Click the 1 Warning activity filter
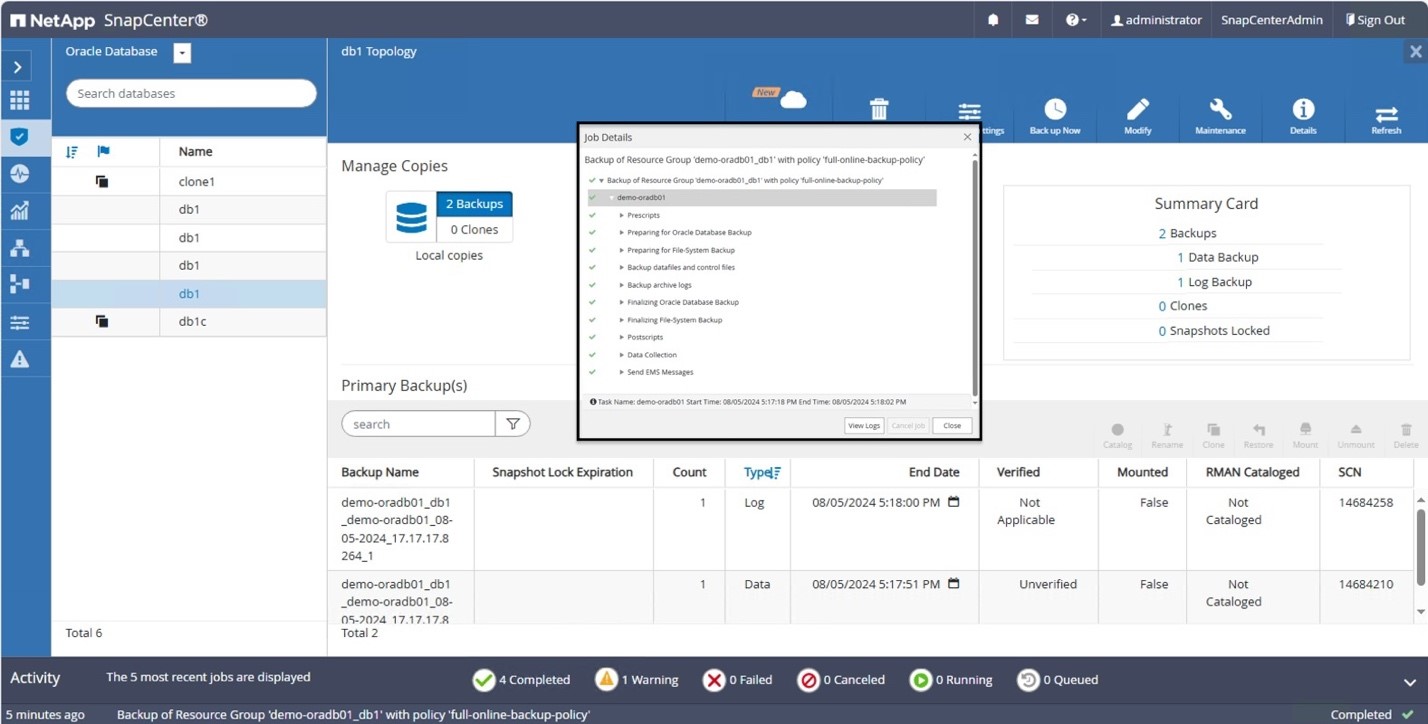 [x=636, y=680]
